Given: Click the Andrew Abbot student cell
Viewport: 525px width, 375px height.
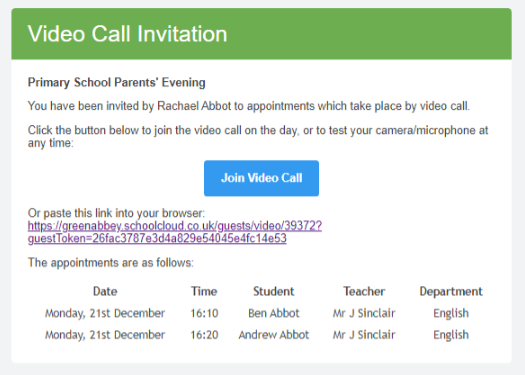Looking at the screenshot, I should click(x=274, y=335).
